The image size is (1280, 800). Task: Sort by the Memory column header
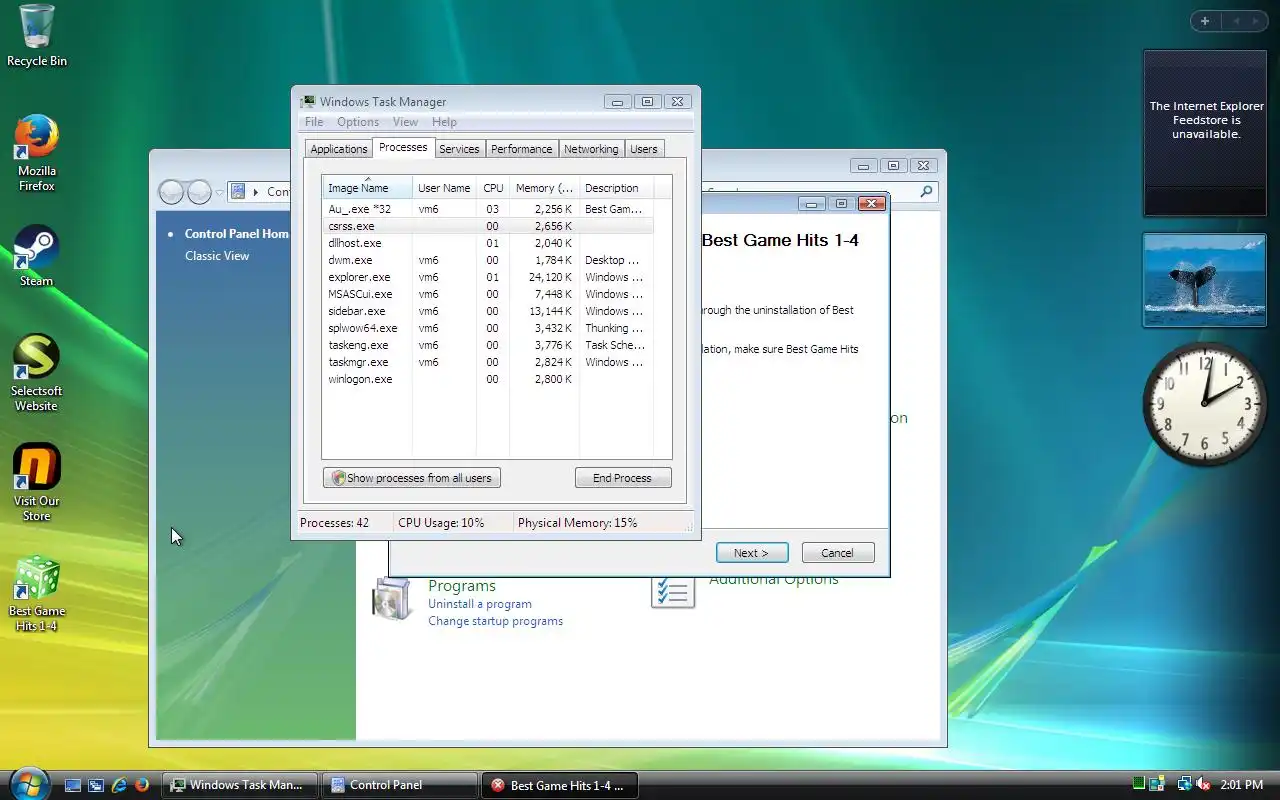pyautogui.click(x=544, y=188)
